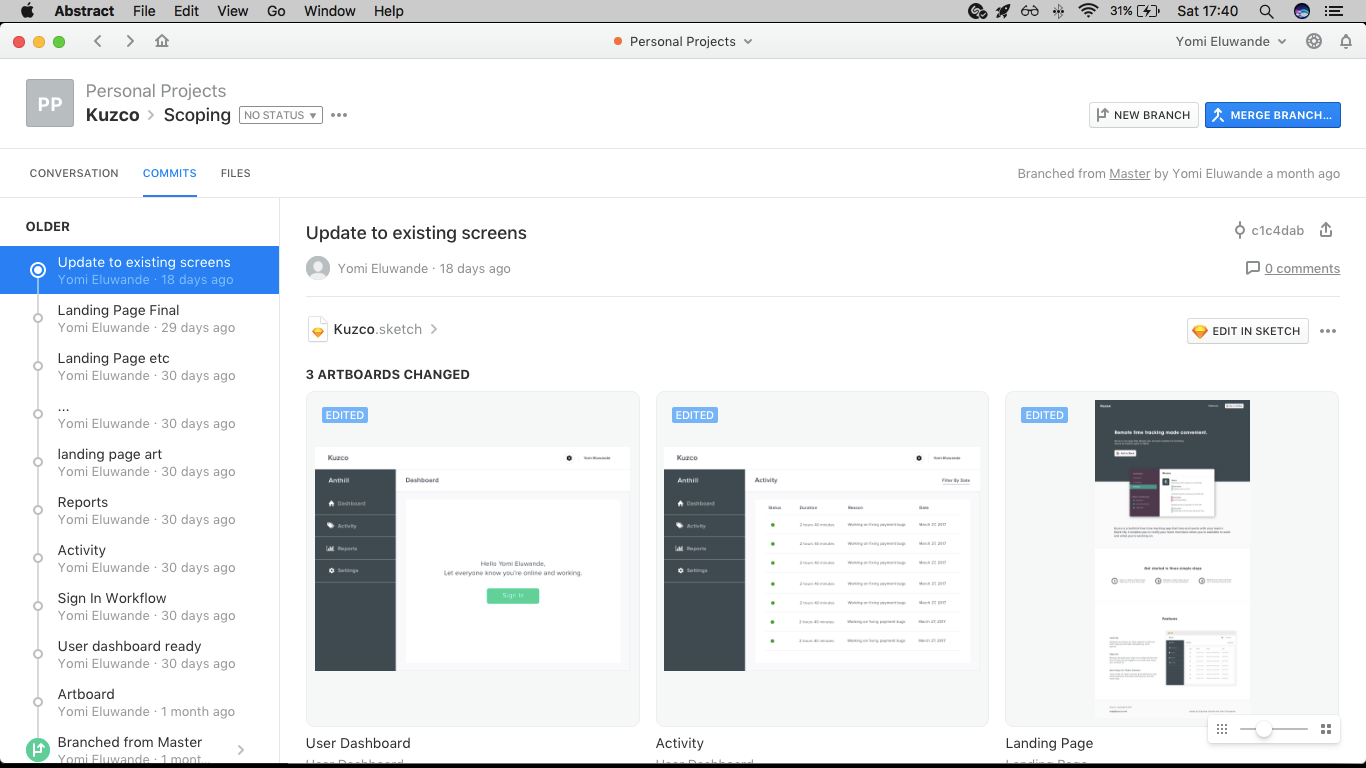The height and width of the screenshot is (768, 1366).
Task: Open the 0 comments link
Action: 1302,268
